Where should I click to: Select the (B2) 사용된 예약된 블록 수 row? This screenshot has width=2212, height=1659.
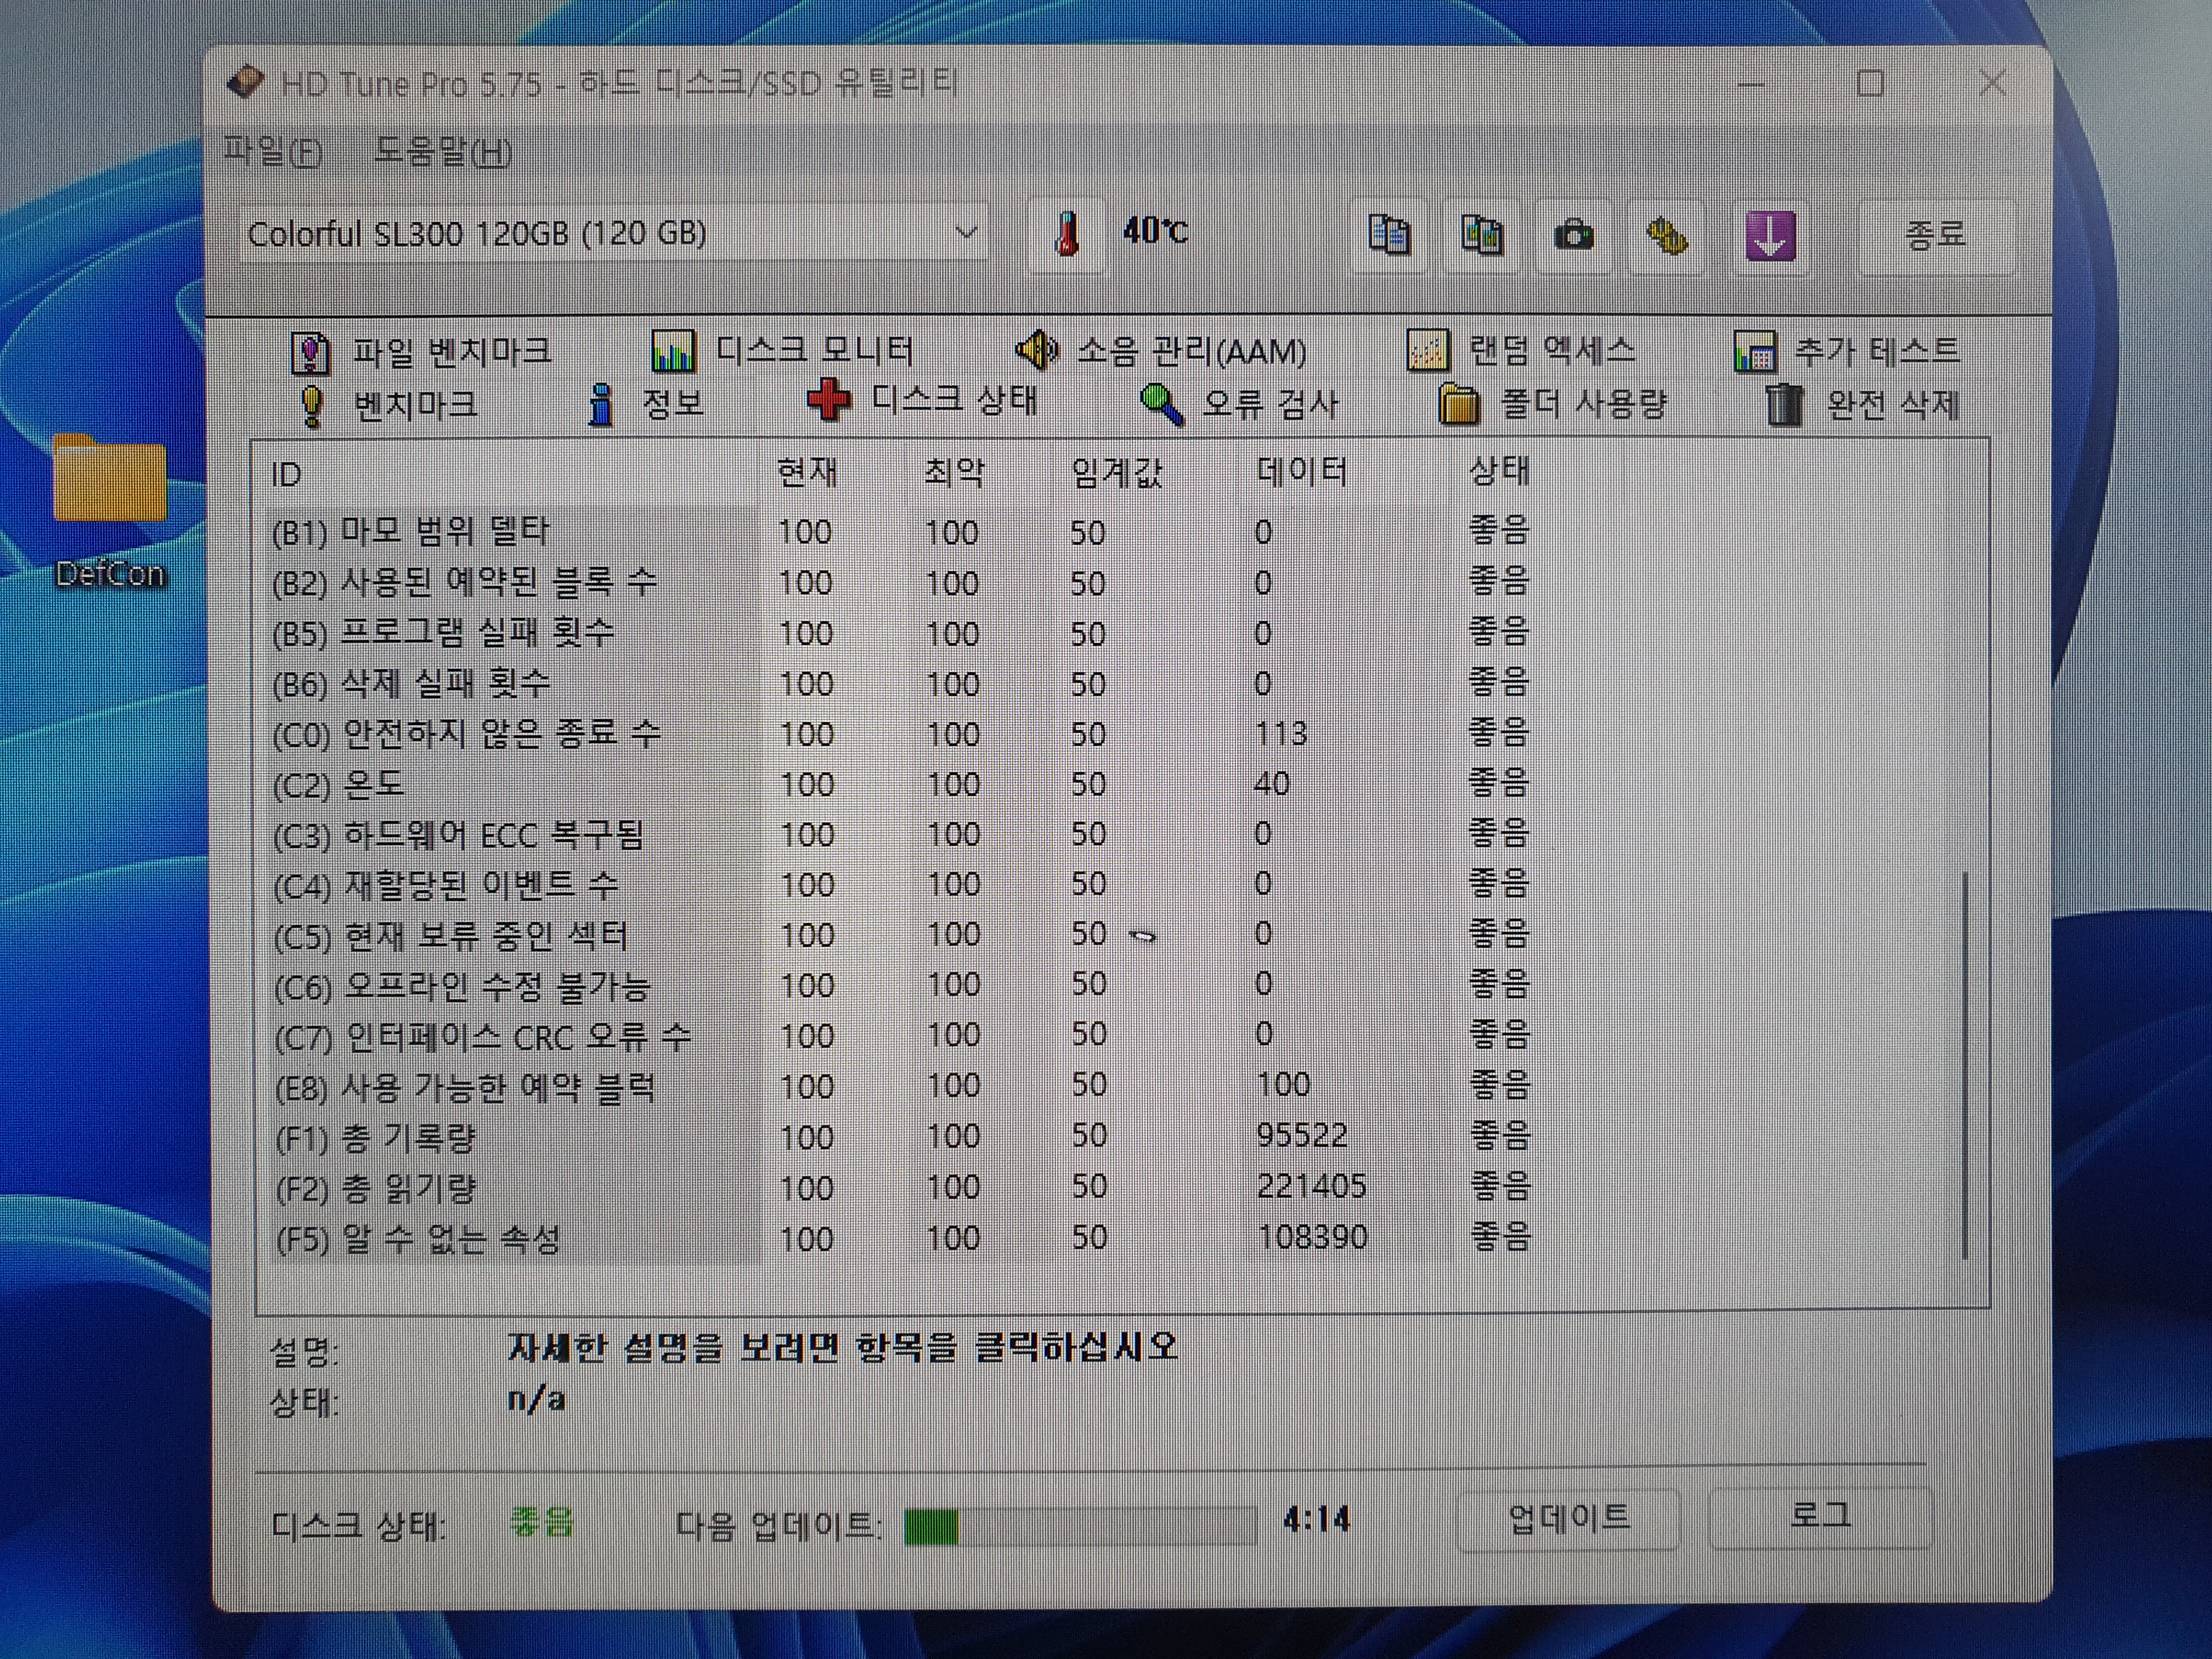click(900, 582)
